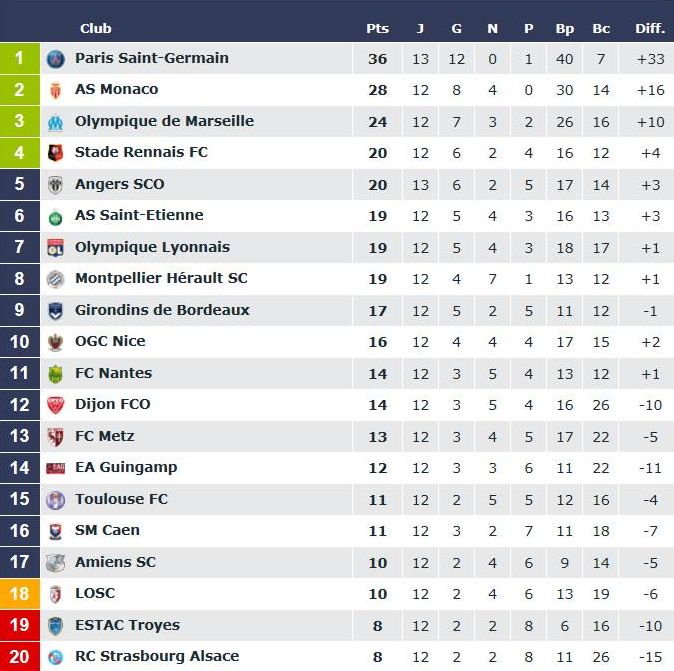
Task: Open the Montpellier Hérault SC link
Action: [161, 278]
